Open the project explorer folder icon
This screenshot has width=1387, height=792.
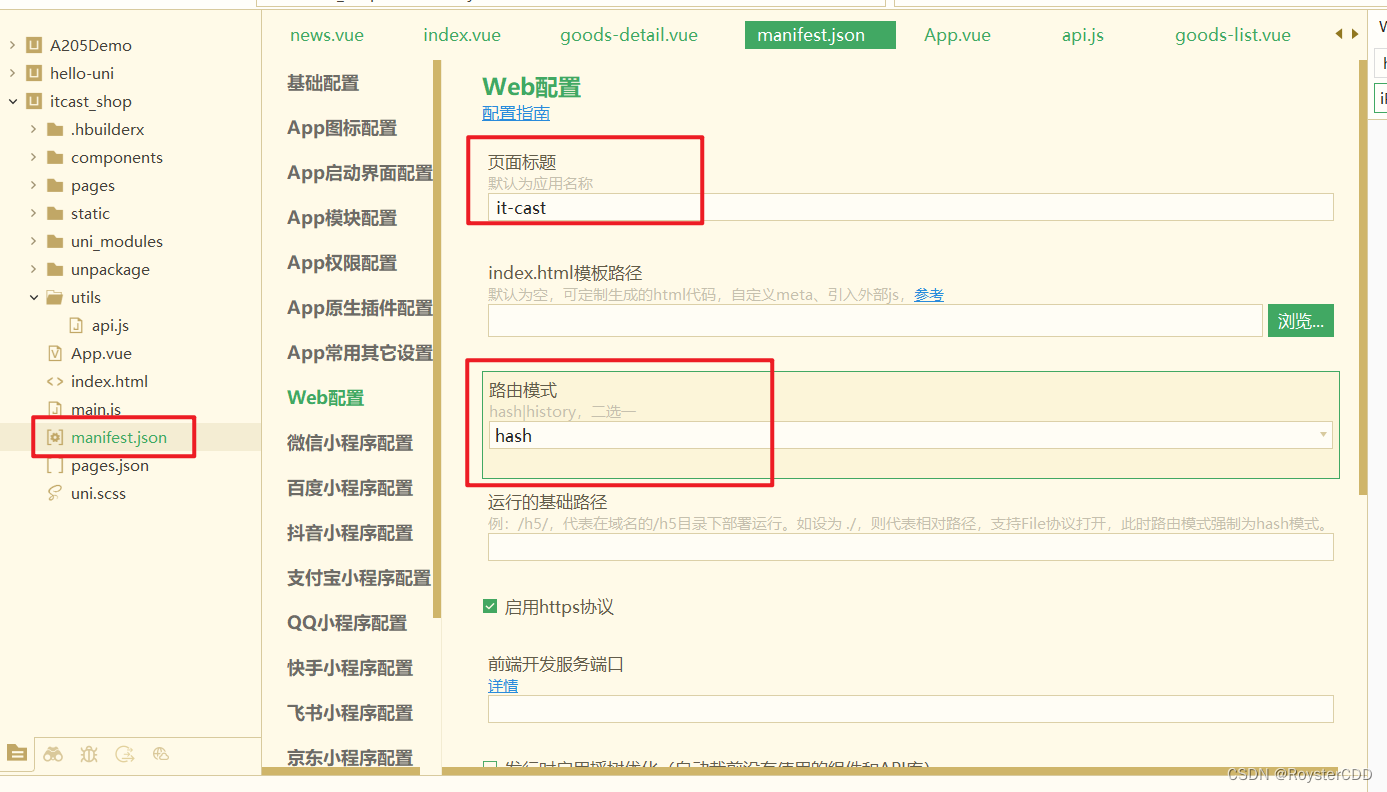pyautogui.click(x=16, y=754)
